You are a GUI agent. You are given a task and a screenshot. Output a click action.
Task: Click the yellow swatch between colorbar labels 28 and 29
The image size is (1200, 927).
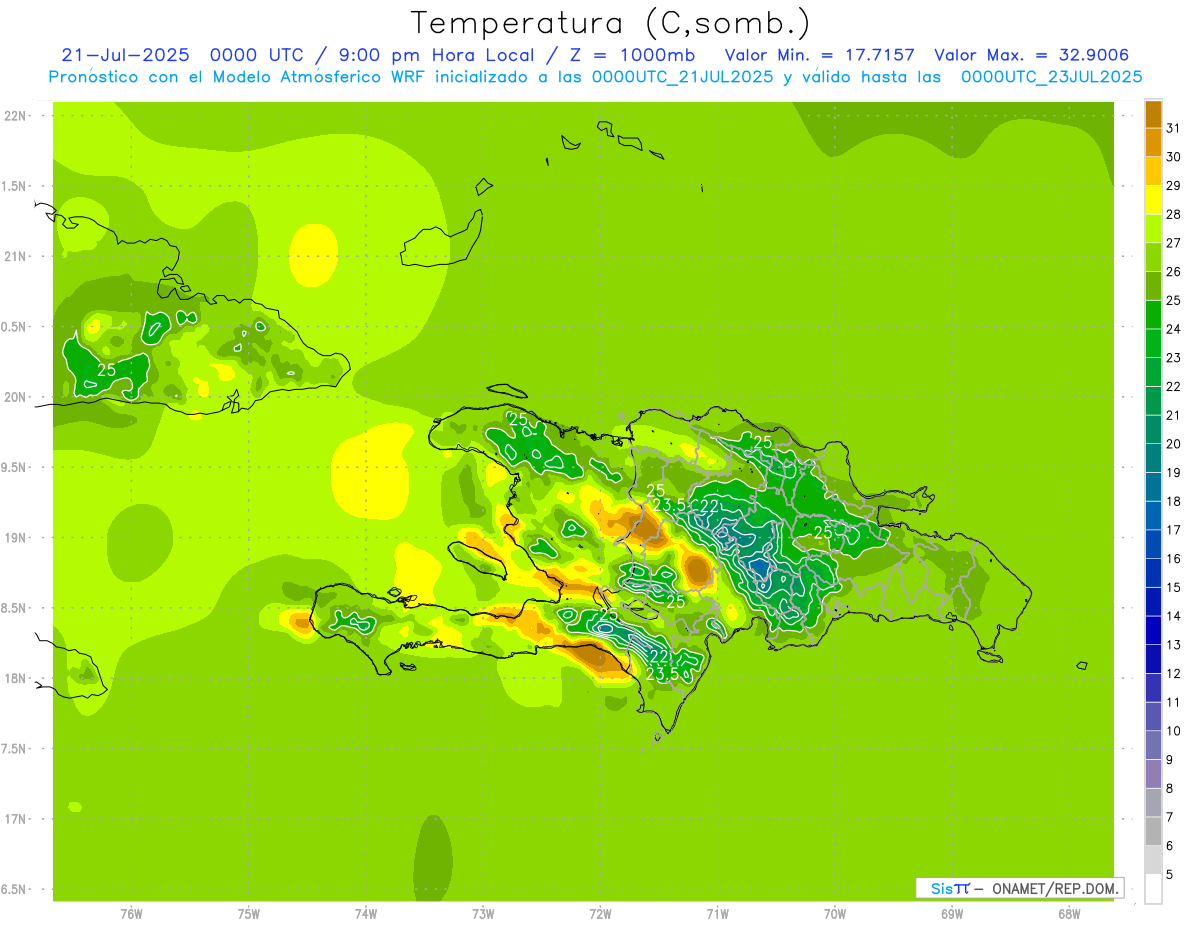click(x=1153, y=201)
